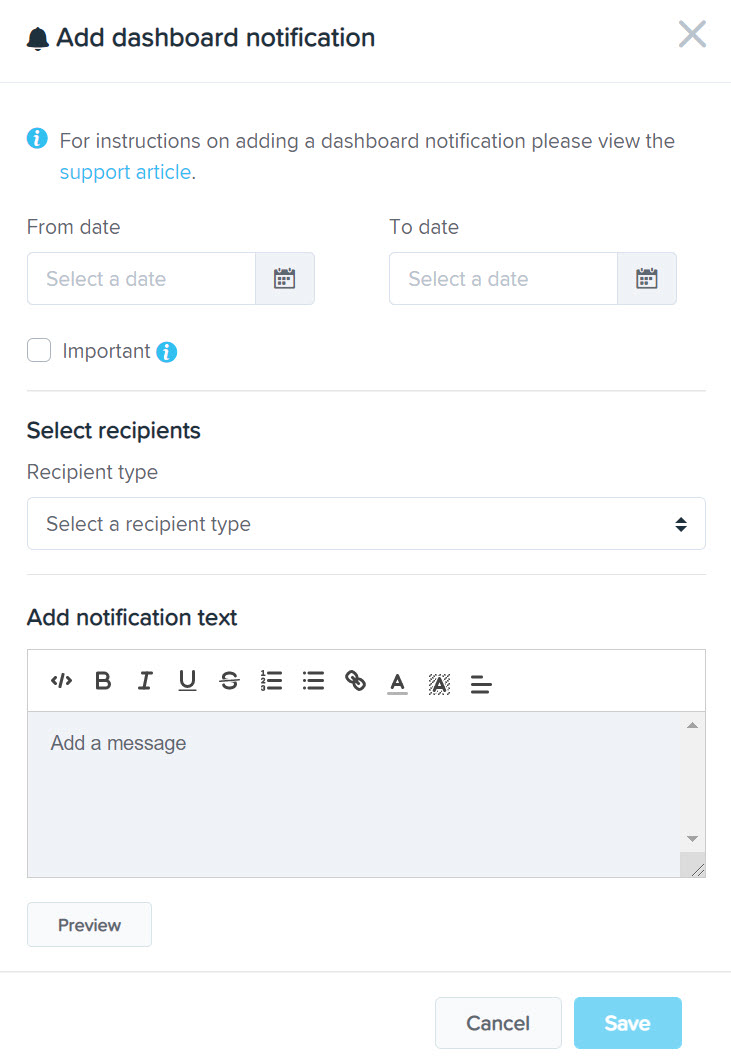Expand the Recipient type dropdown
Image resolution: width=731 pixels, height=1061 pixels.
tap(366, 524)
